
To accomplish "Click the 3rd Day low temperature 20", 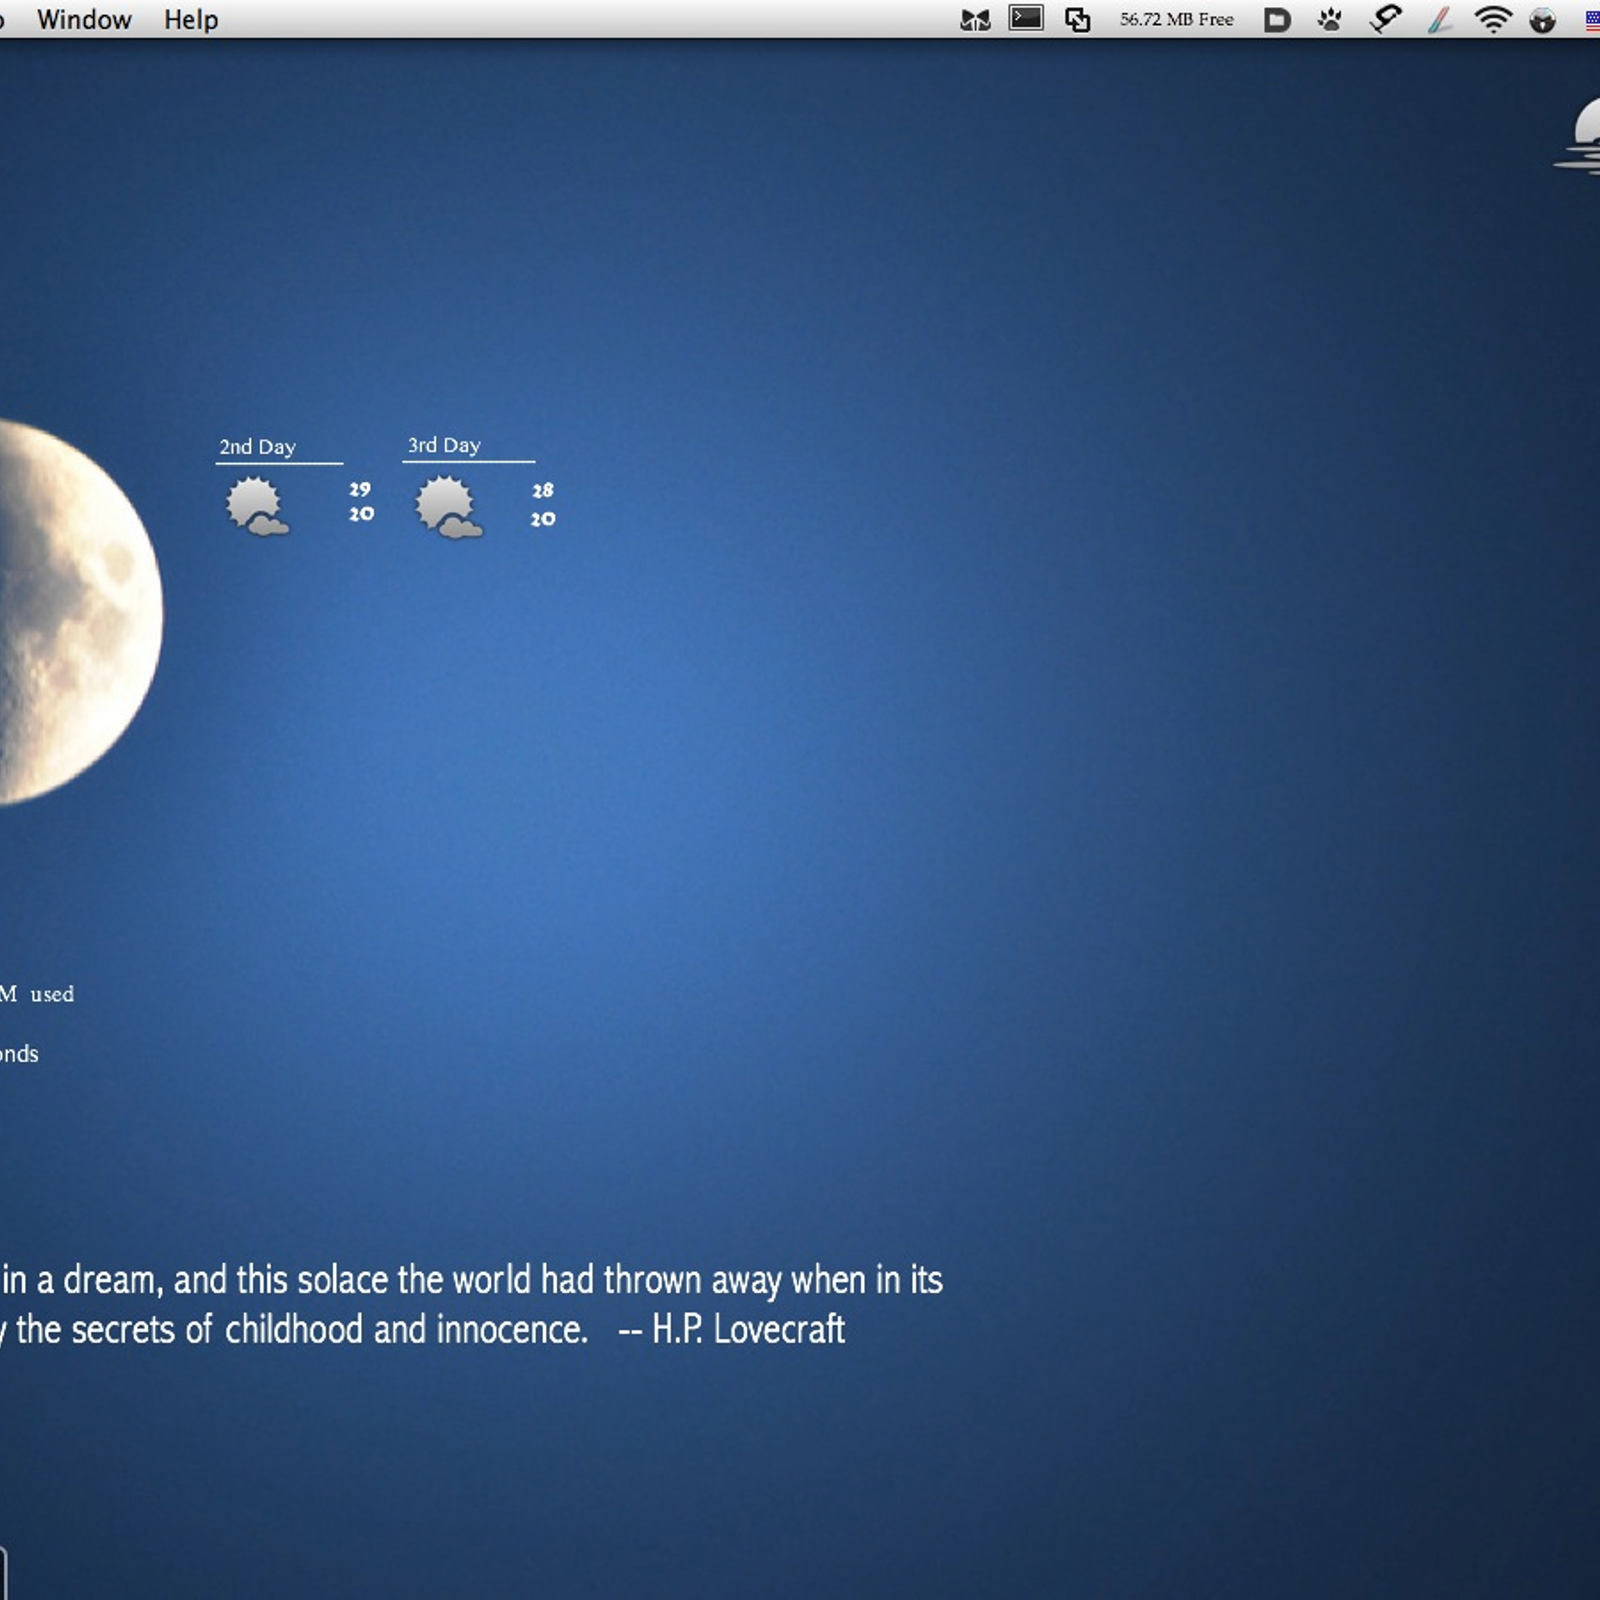I will click(x=543, y=519).
